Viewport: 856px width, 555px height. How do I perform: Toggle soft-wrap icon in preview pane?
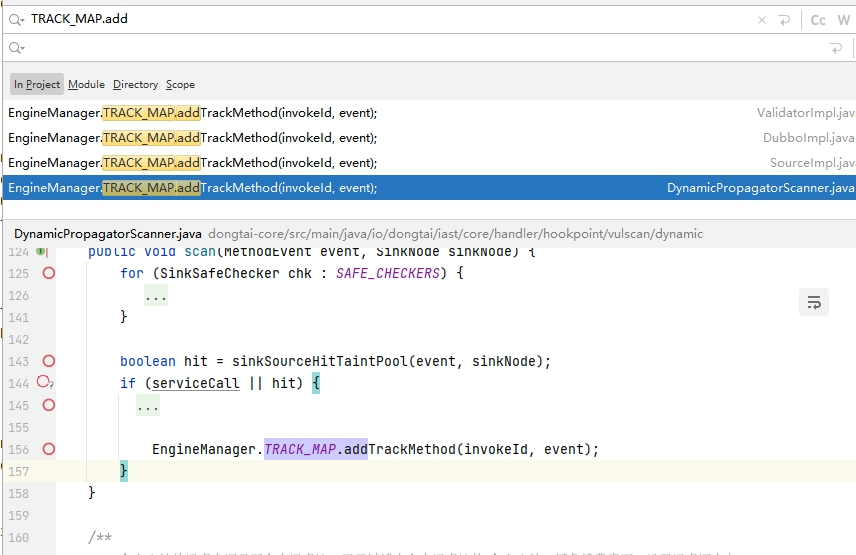[814, 302]
